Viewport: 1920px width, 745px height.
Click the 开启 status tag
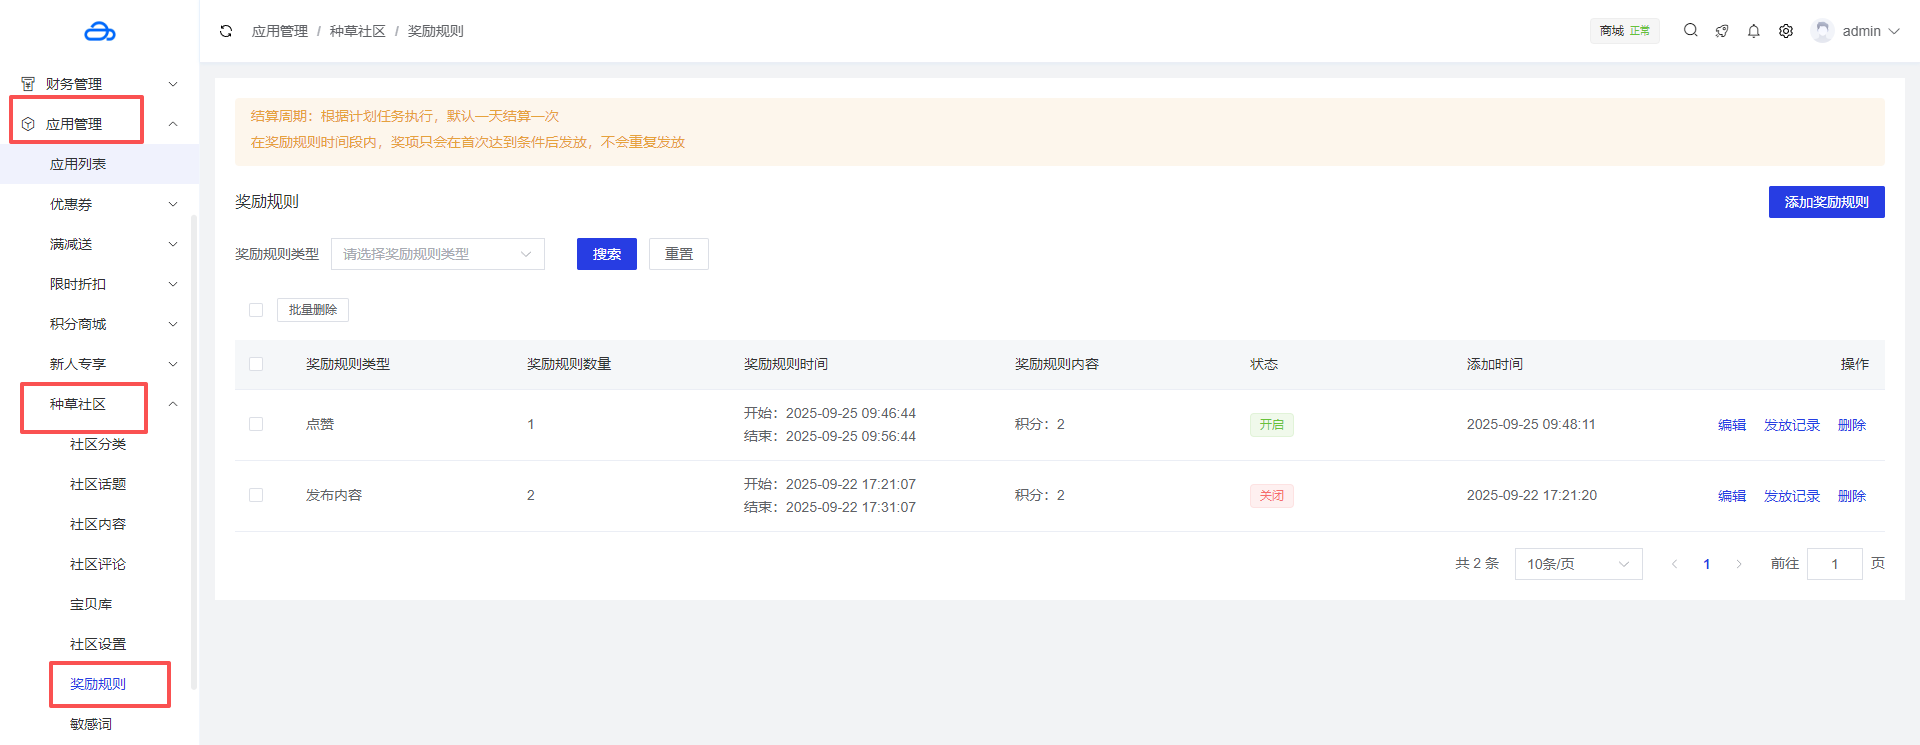point(1271,425)
